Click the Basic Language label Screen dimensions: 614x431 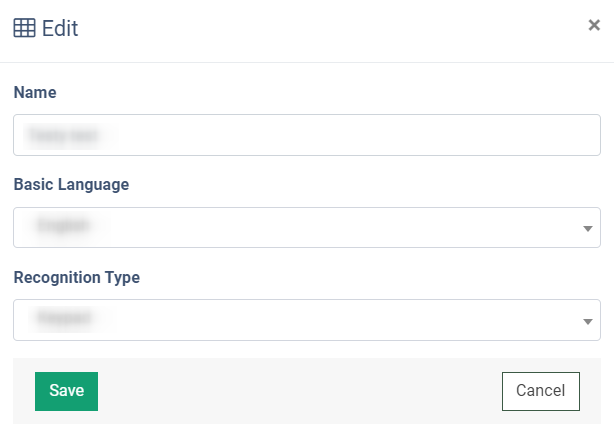[71, 184]
